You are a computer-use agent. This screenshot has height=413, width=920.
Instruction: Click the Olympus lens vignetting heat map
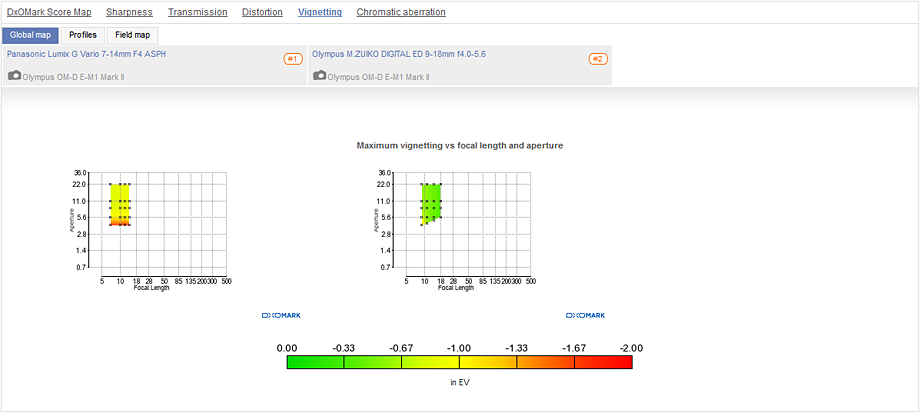click(x=431, y=204)
